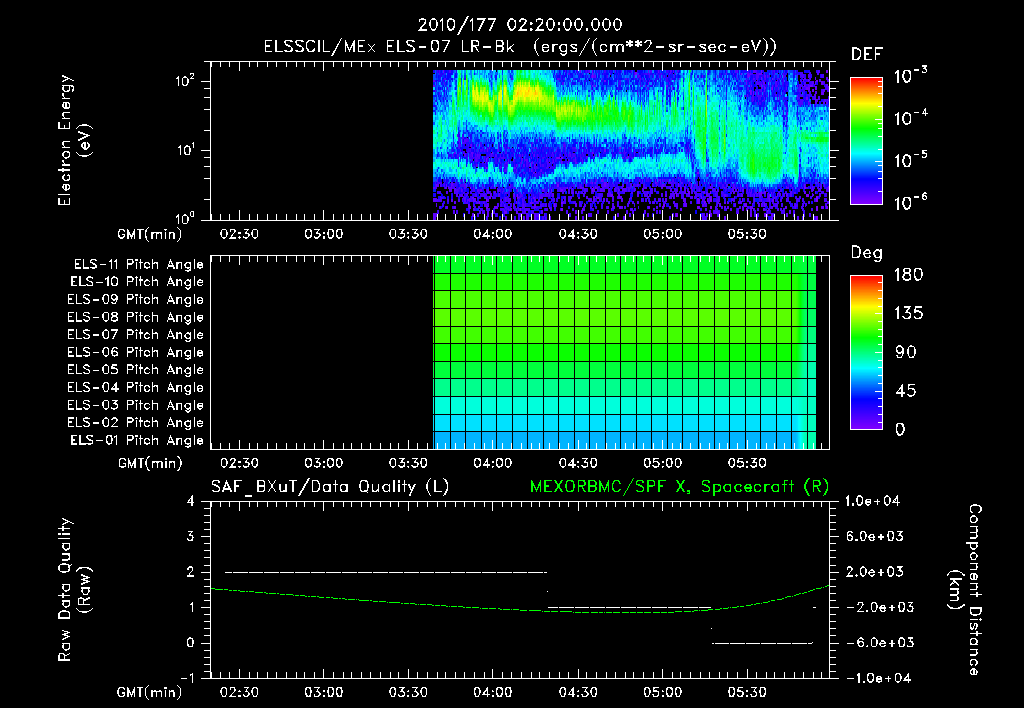Click 04:30 under the pitch angle panel
Image resolution: width=1024 pixels, height=708 pixels.
578,463
